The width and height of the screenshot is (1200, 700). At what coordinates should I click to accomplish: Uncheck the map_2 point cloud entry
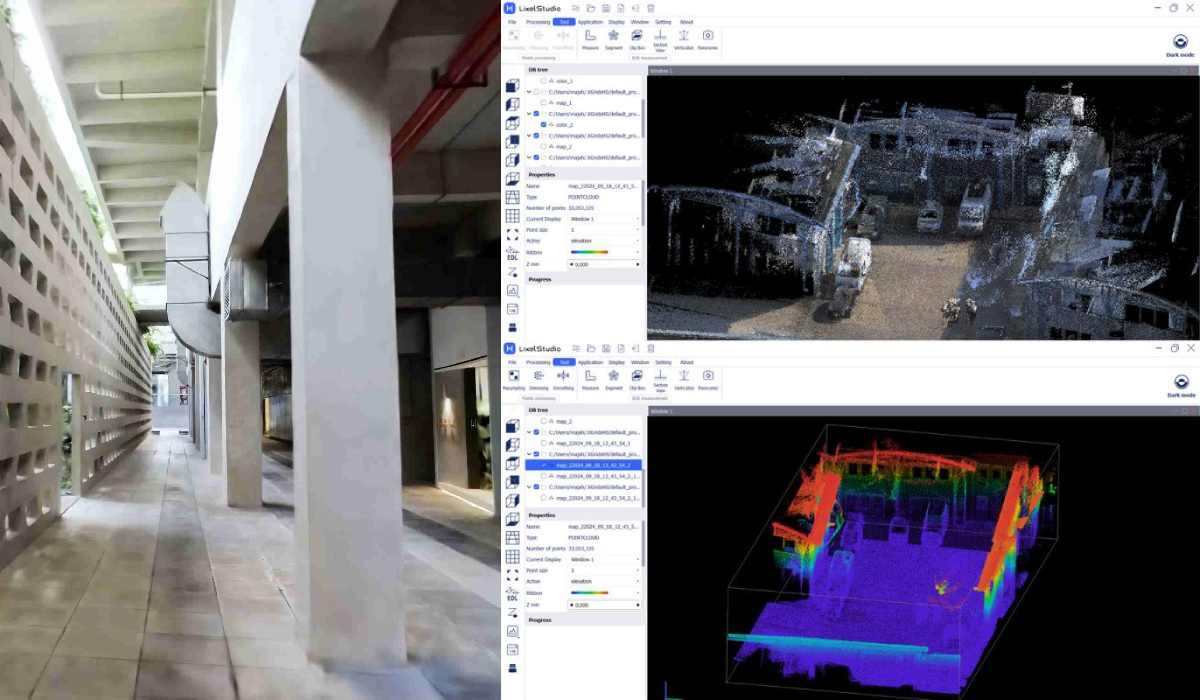point(542,146)
